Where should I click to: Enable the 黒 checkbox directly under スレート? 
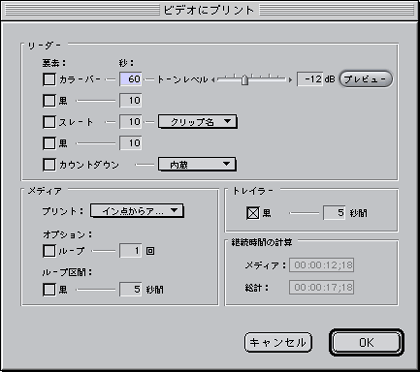49,143
